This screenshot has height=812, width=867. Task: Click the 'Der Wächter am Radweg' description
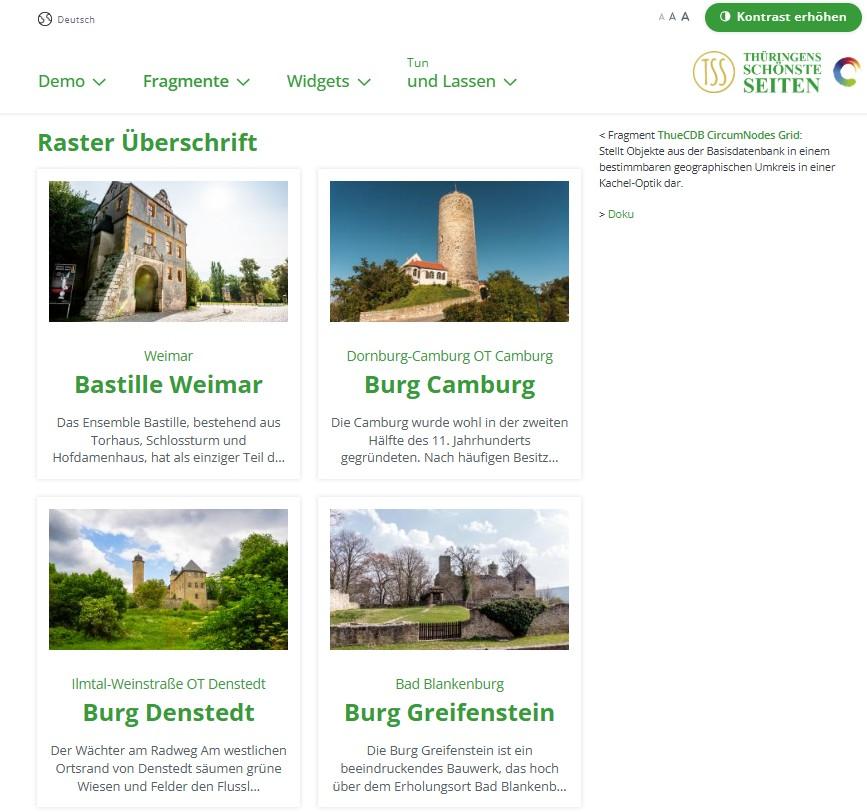[169, 768]
